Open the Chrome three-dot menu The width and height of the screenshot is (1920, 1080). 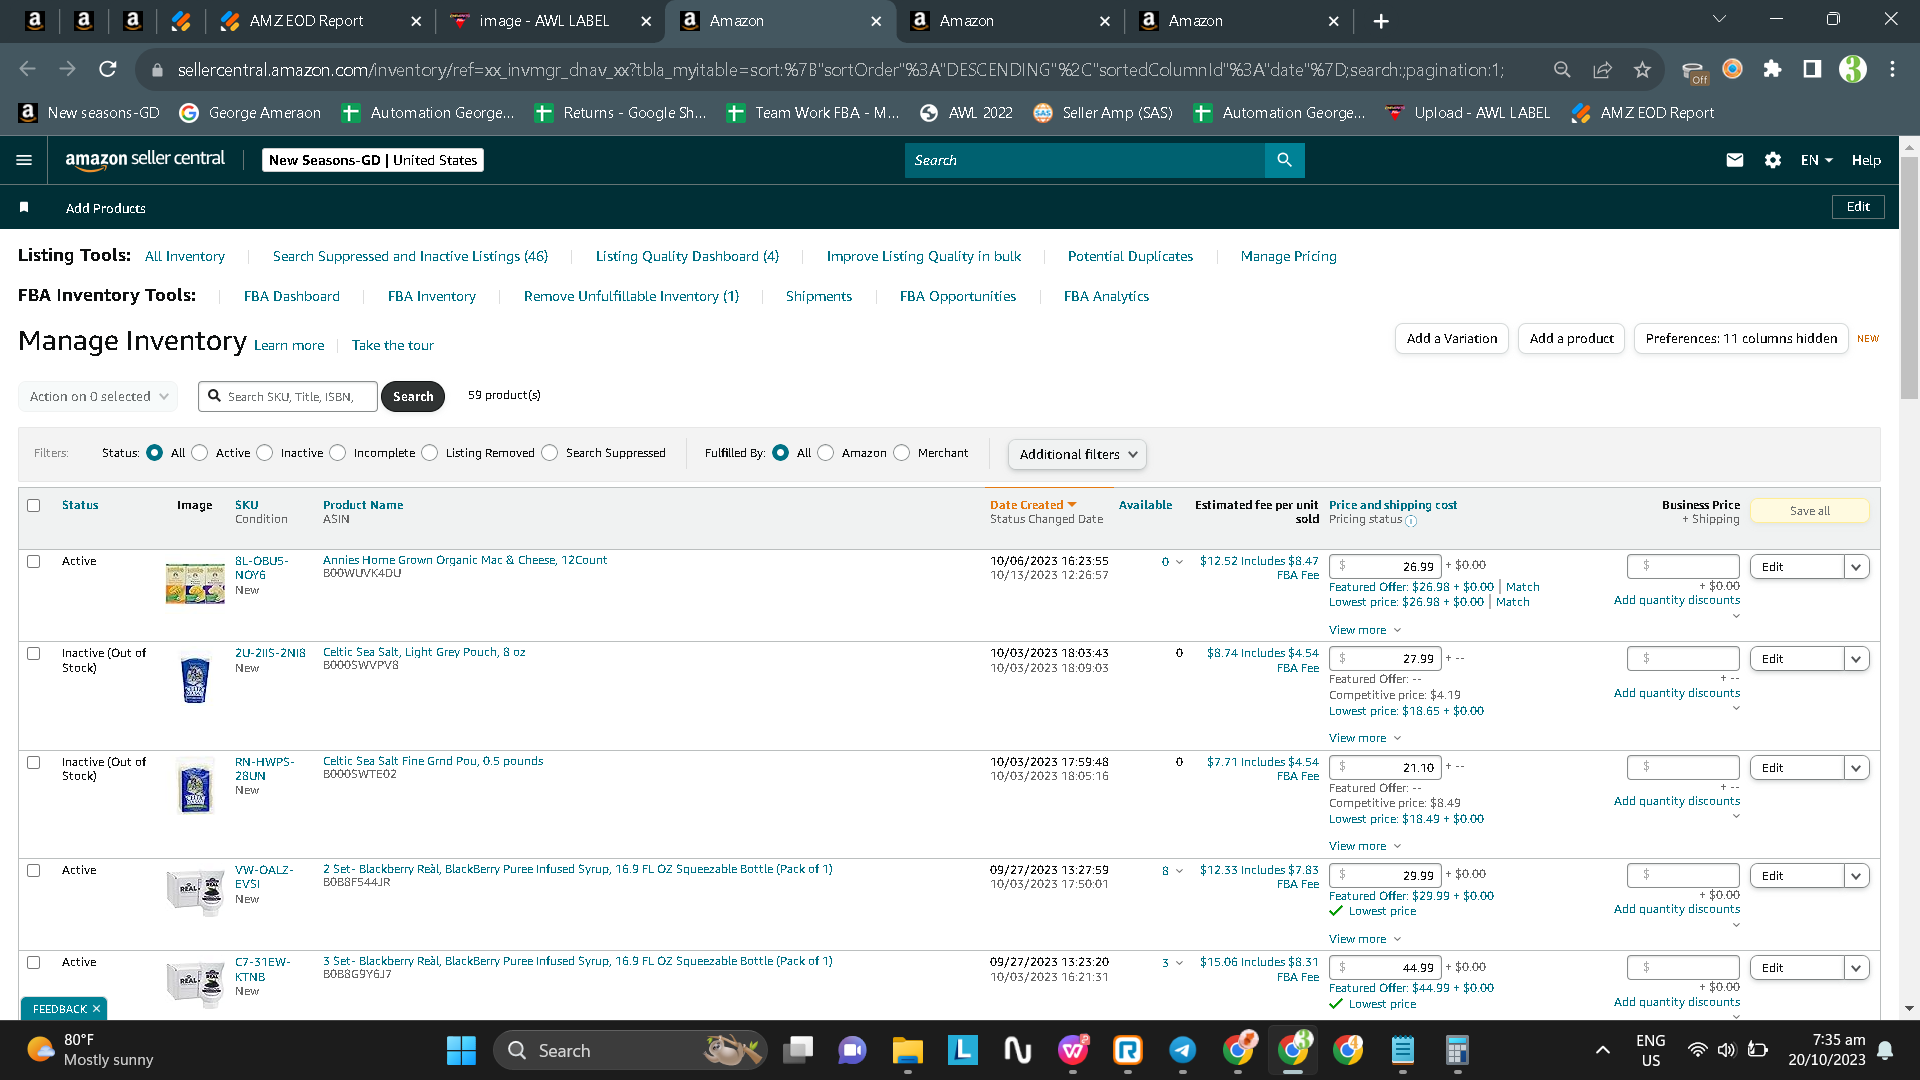tap(1892, 69)
